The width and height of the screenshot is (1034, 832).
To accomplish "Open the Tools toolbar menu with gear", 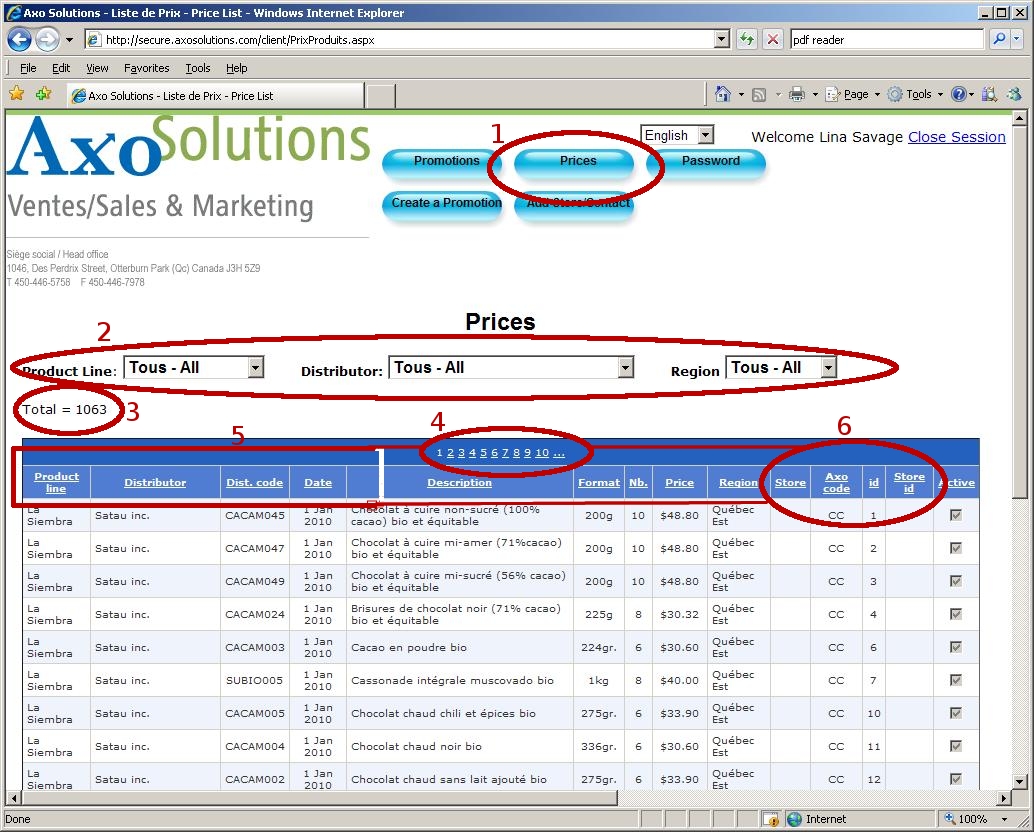I will tap(915, 94).
